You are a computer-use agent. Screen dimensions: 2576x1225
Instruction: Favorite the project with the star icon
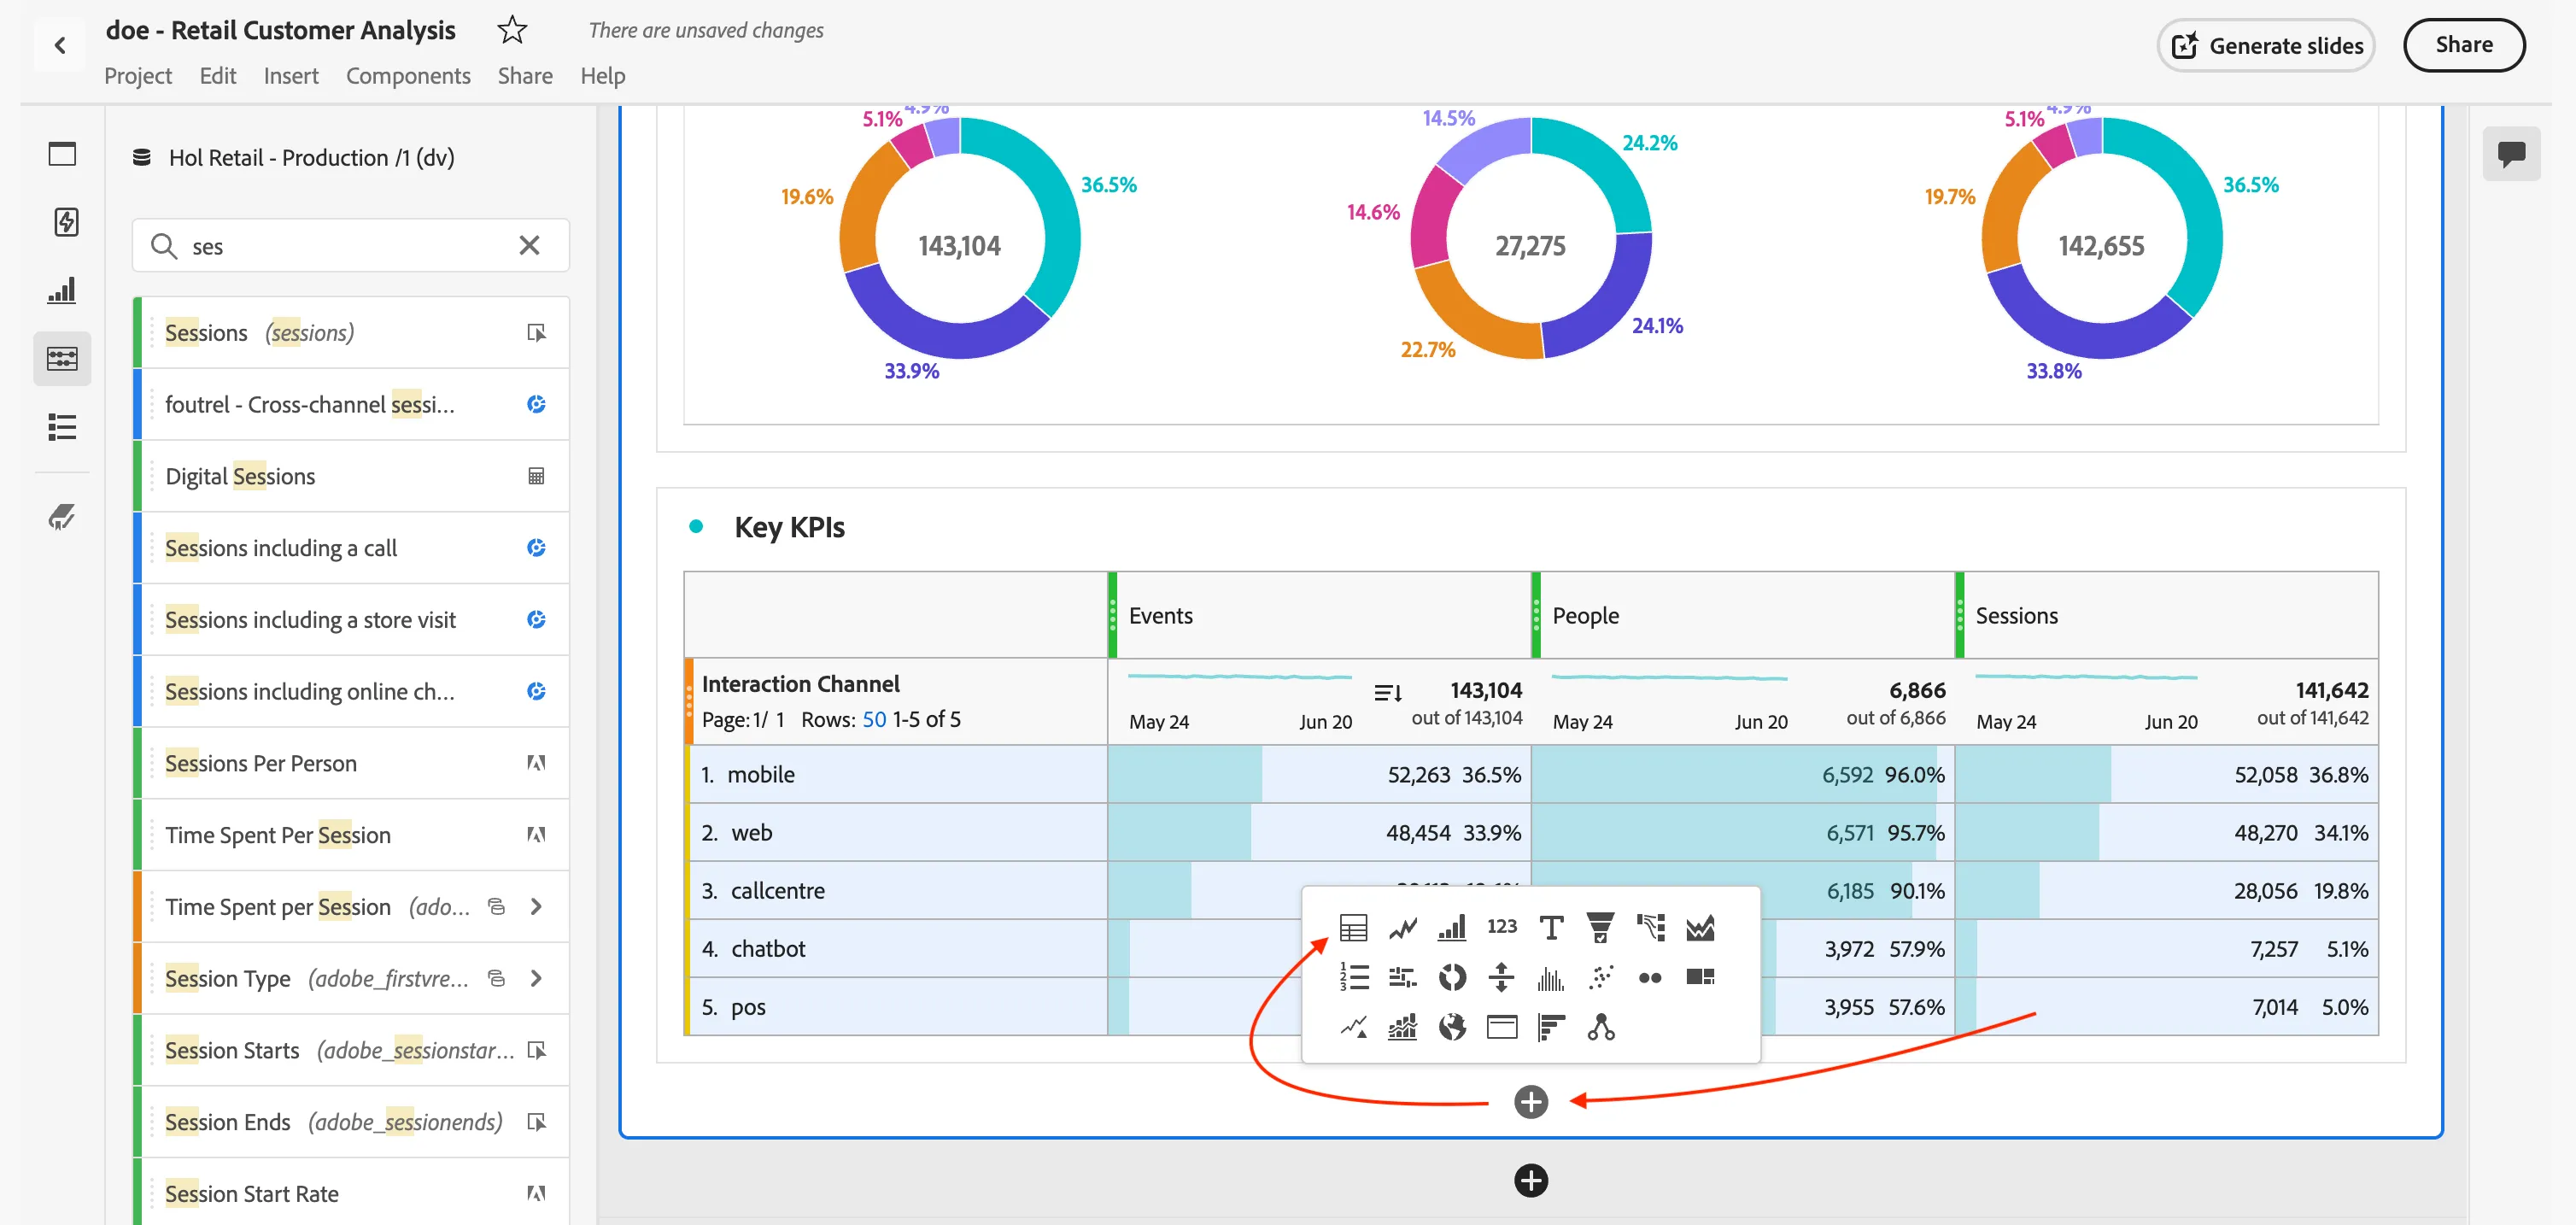pos(512,30)
